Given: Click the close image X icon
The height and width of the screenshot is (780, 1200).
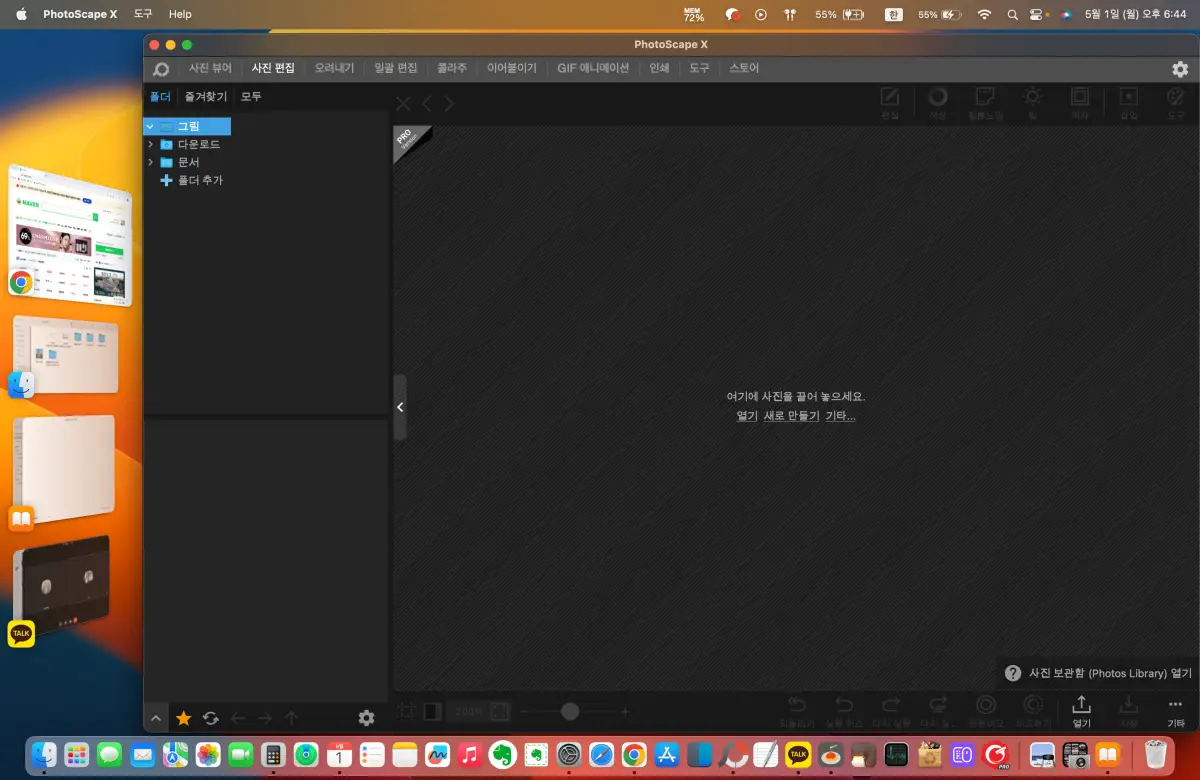Looking at the screenshot, I should [x=403, y=103].
